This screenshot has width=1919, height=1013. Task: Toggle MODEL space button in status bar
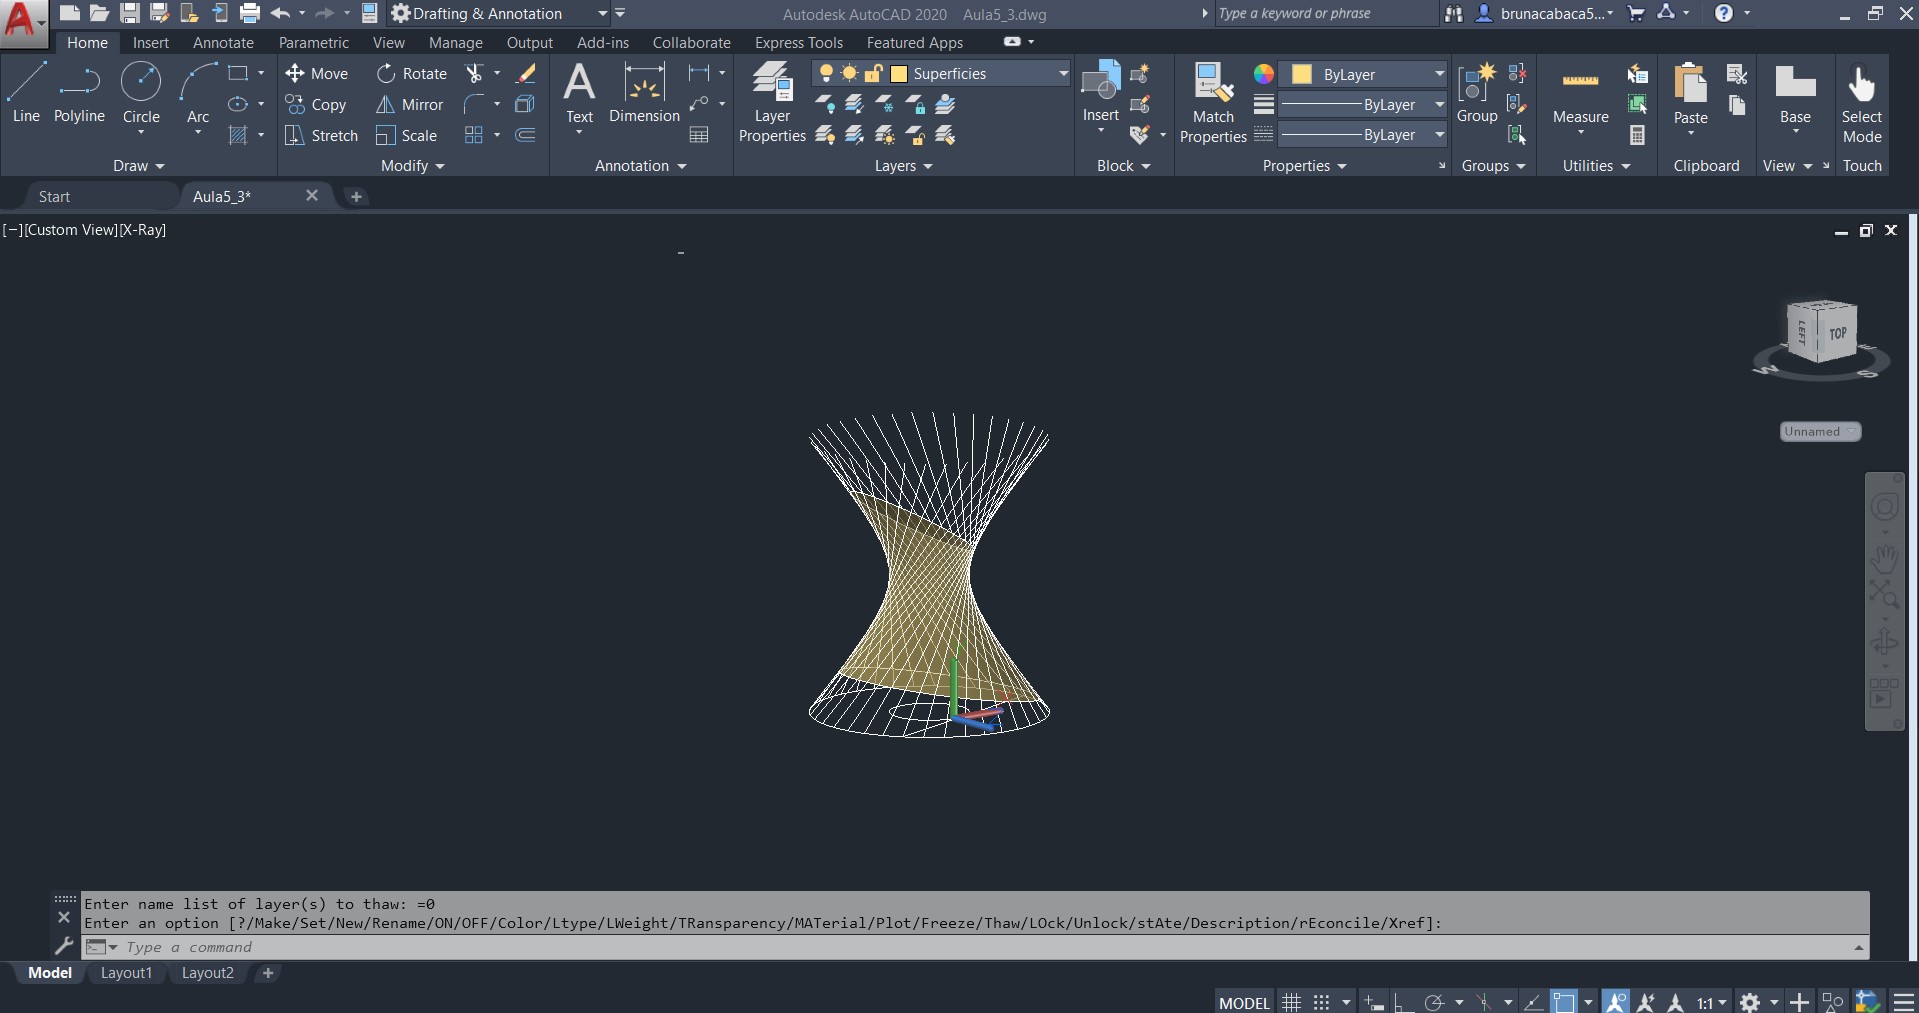point(1244,1002)
